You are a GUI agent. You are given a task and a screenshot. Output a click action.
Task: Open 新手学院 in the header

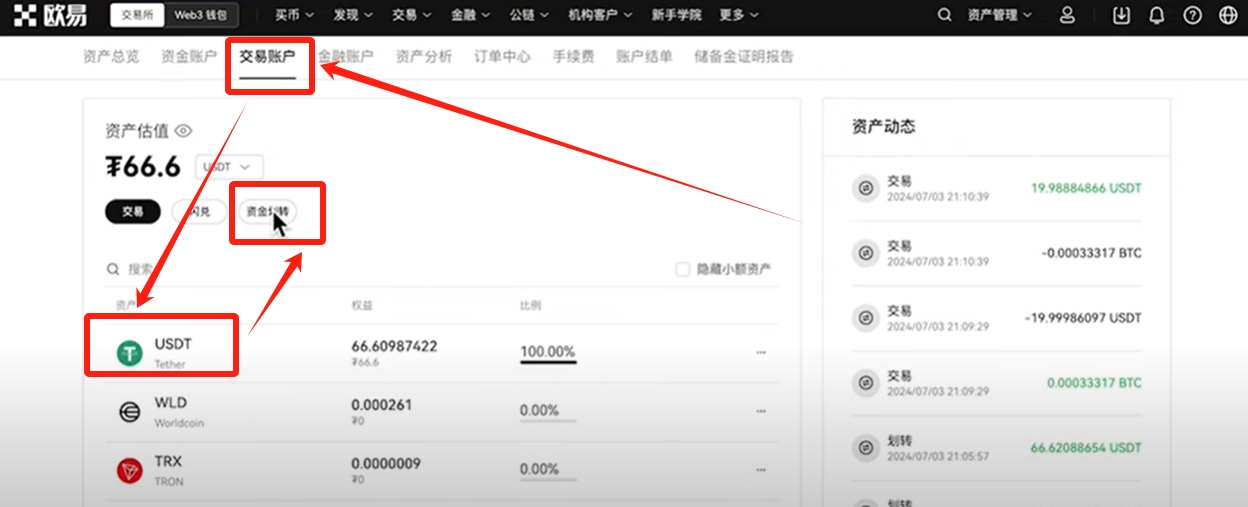(676, 15)
